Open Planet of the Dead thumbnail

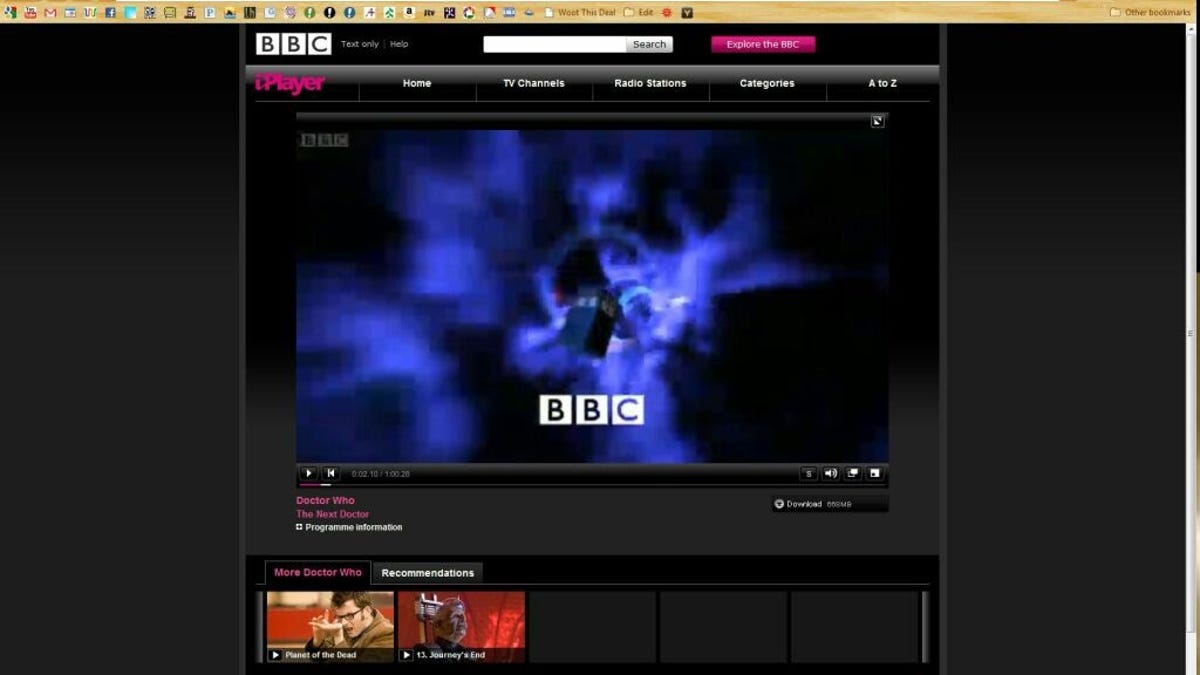click(330, 626)
